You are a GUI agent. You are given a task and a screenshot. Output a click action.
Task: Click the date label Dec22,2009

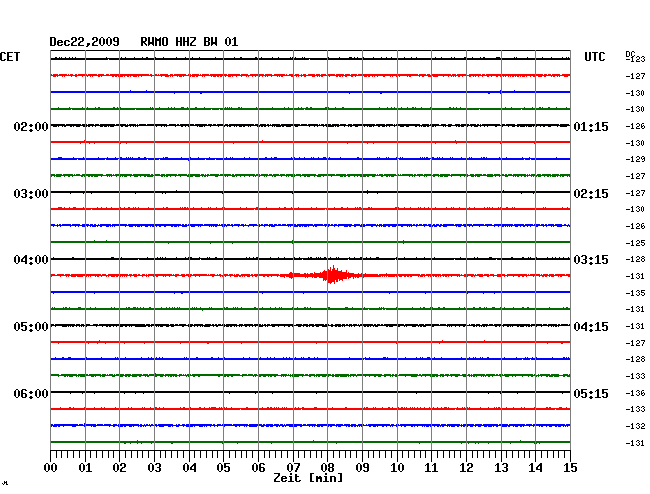[x=85, y=42]
